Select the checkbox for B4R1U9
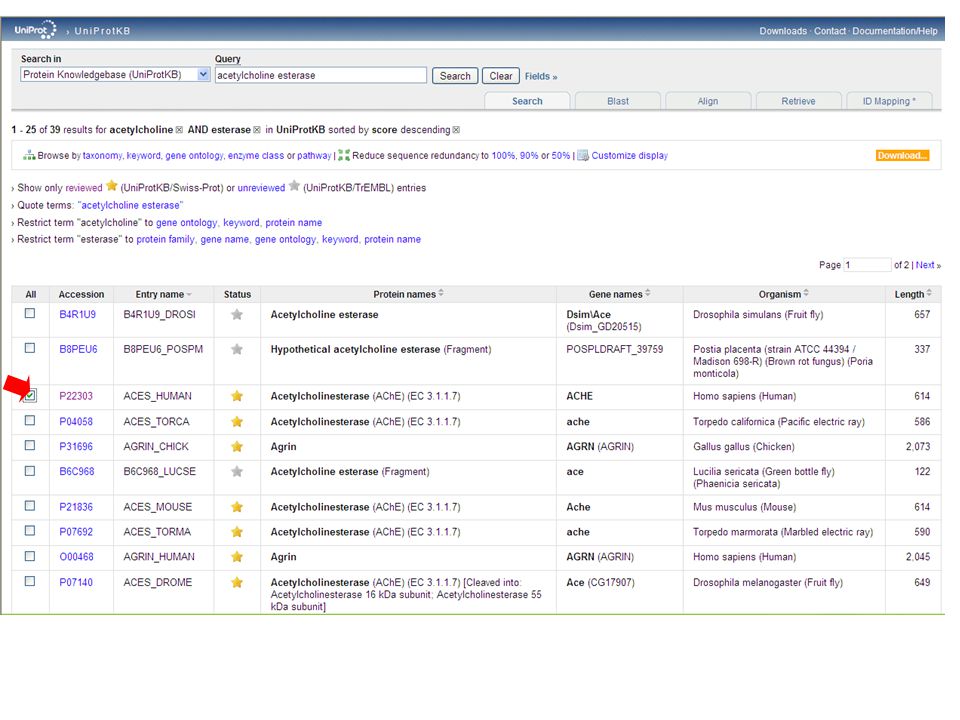This screenshot has height=720, width=960. pos(29,313)
